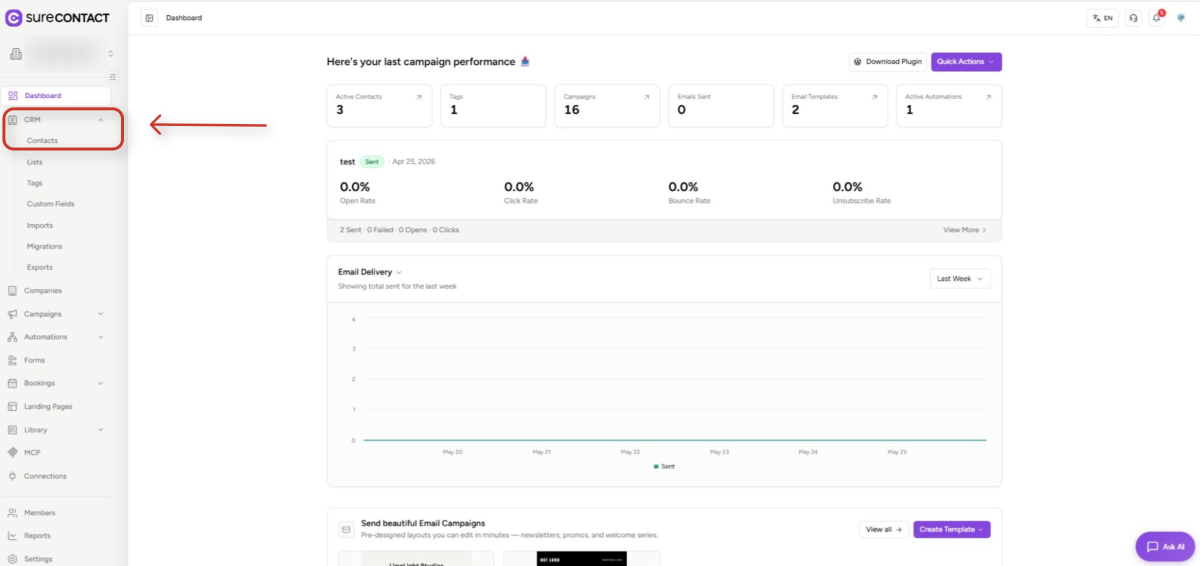Expand the Campaigns submenu chevron
The image size is (1200, 566).
(x=101, y=314)
